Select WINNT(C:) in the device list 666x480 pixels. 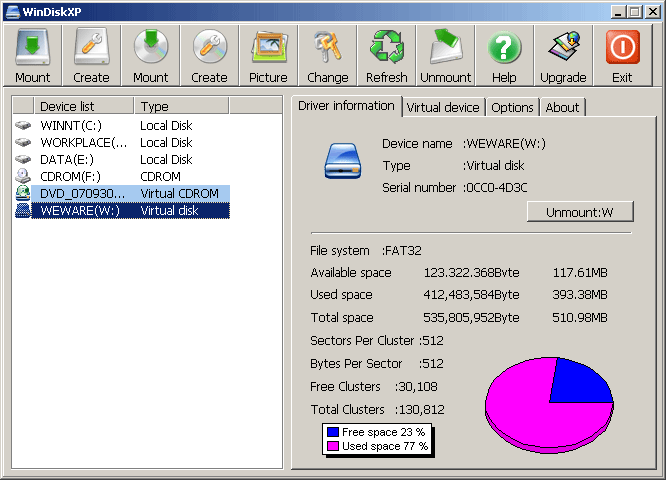71,126
